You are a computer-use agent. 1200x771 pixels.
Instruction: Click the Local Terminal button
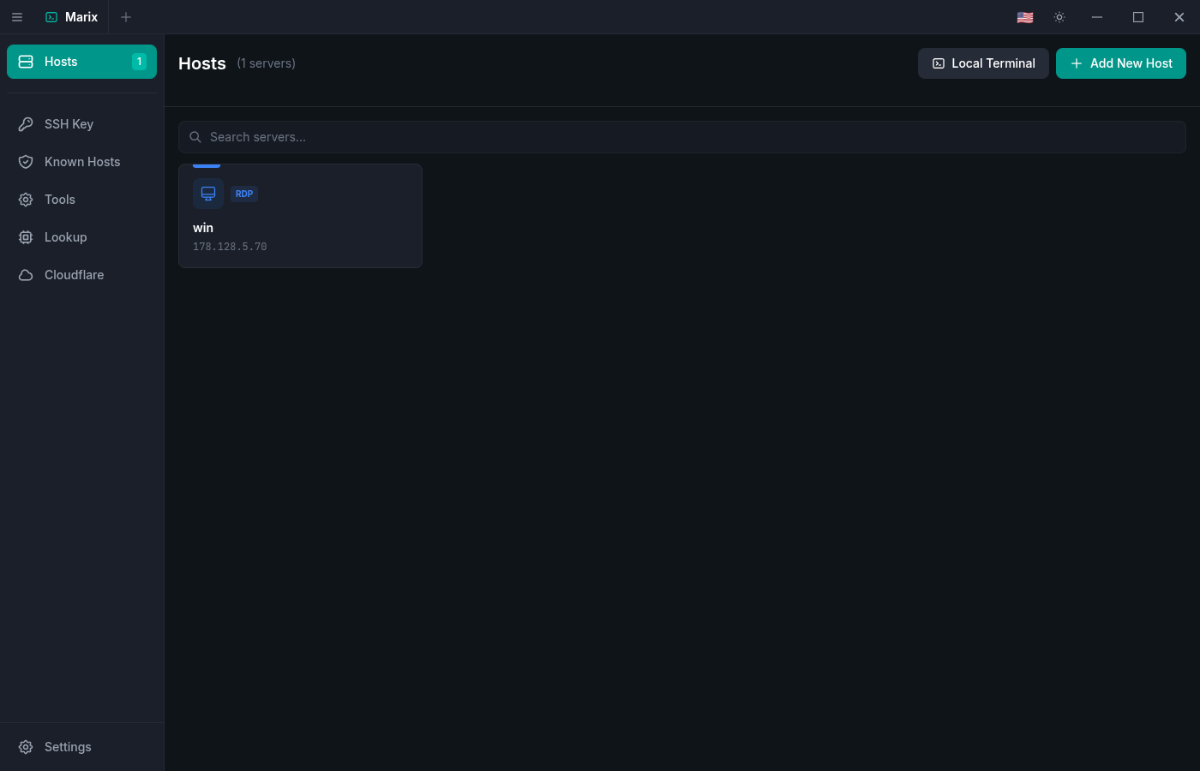983,63
